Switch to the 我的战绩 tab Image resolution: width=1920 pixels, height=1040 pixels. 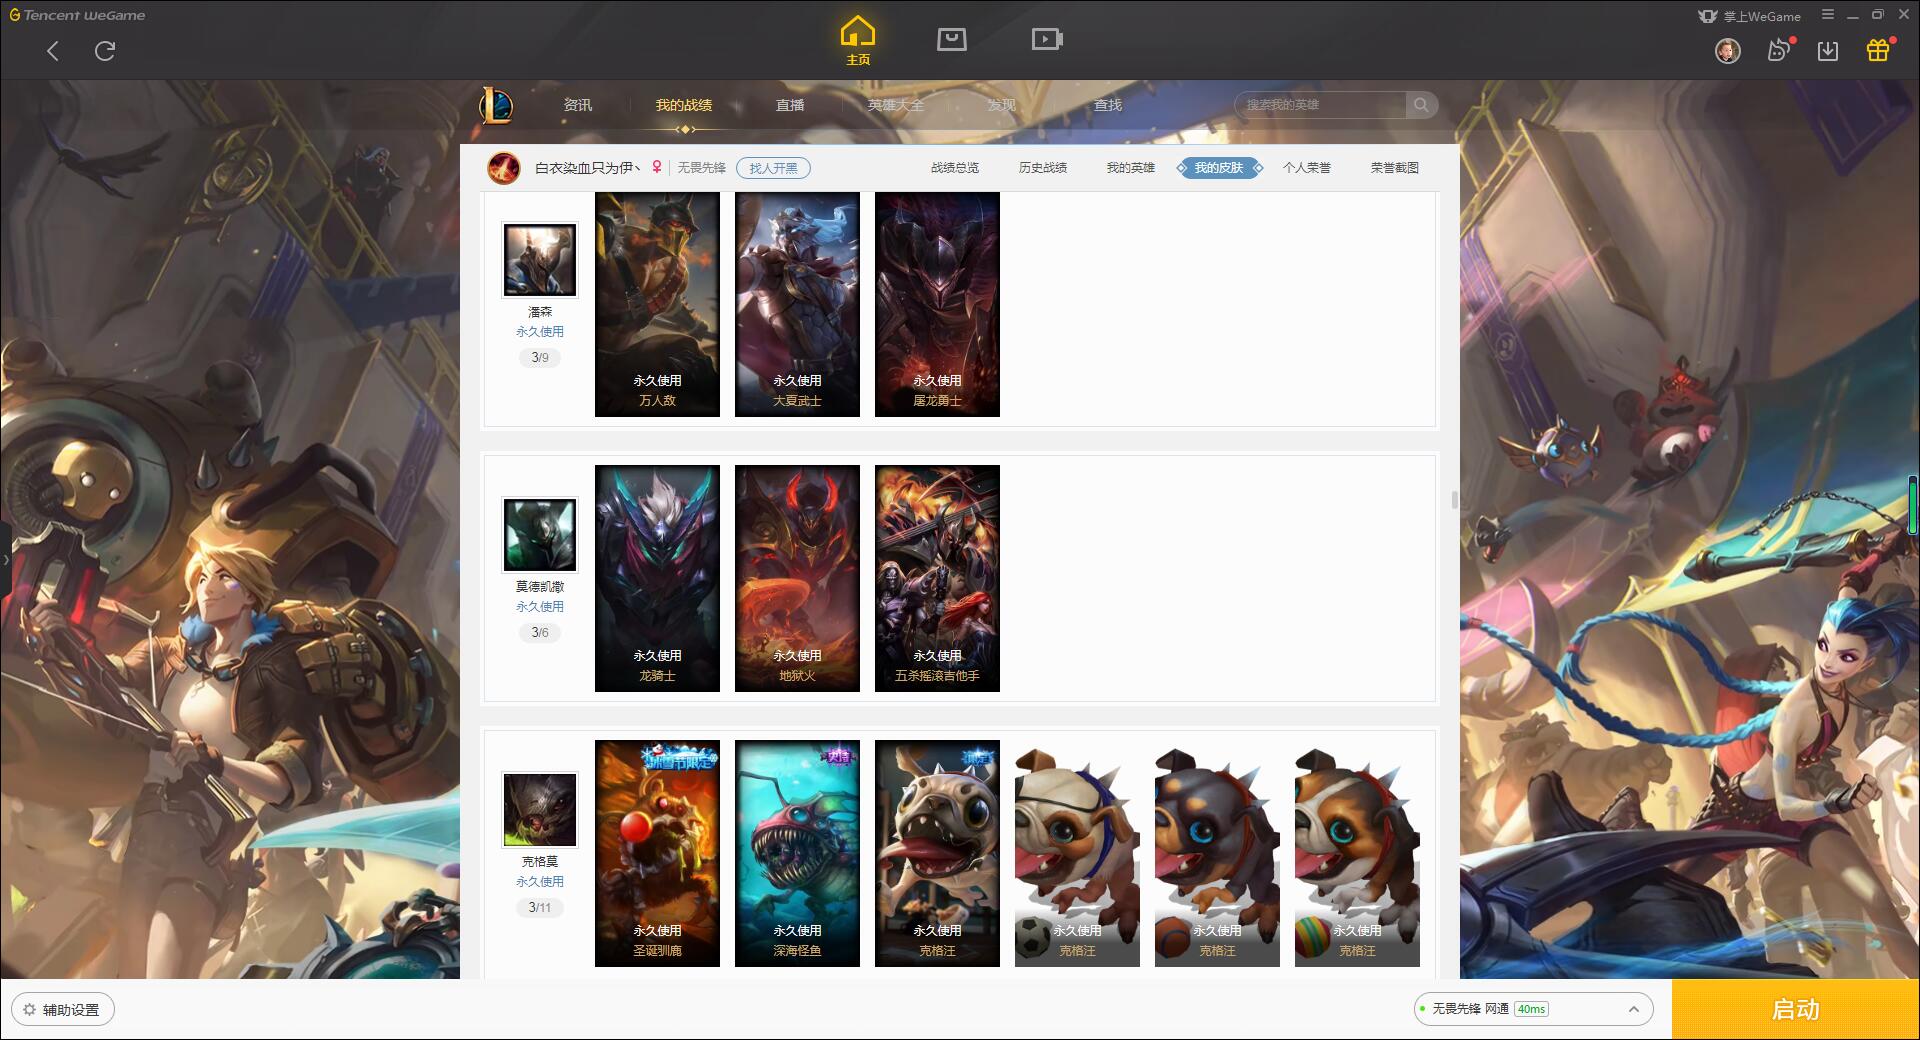[x=684, y=105]
